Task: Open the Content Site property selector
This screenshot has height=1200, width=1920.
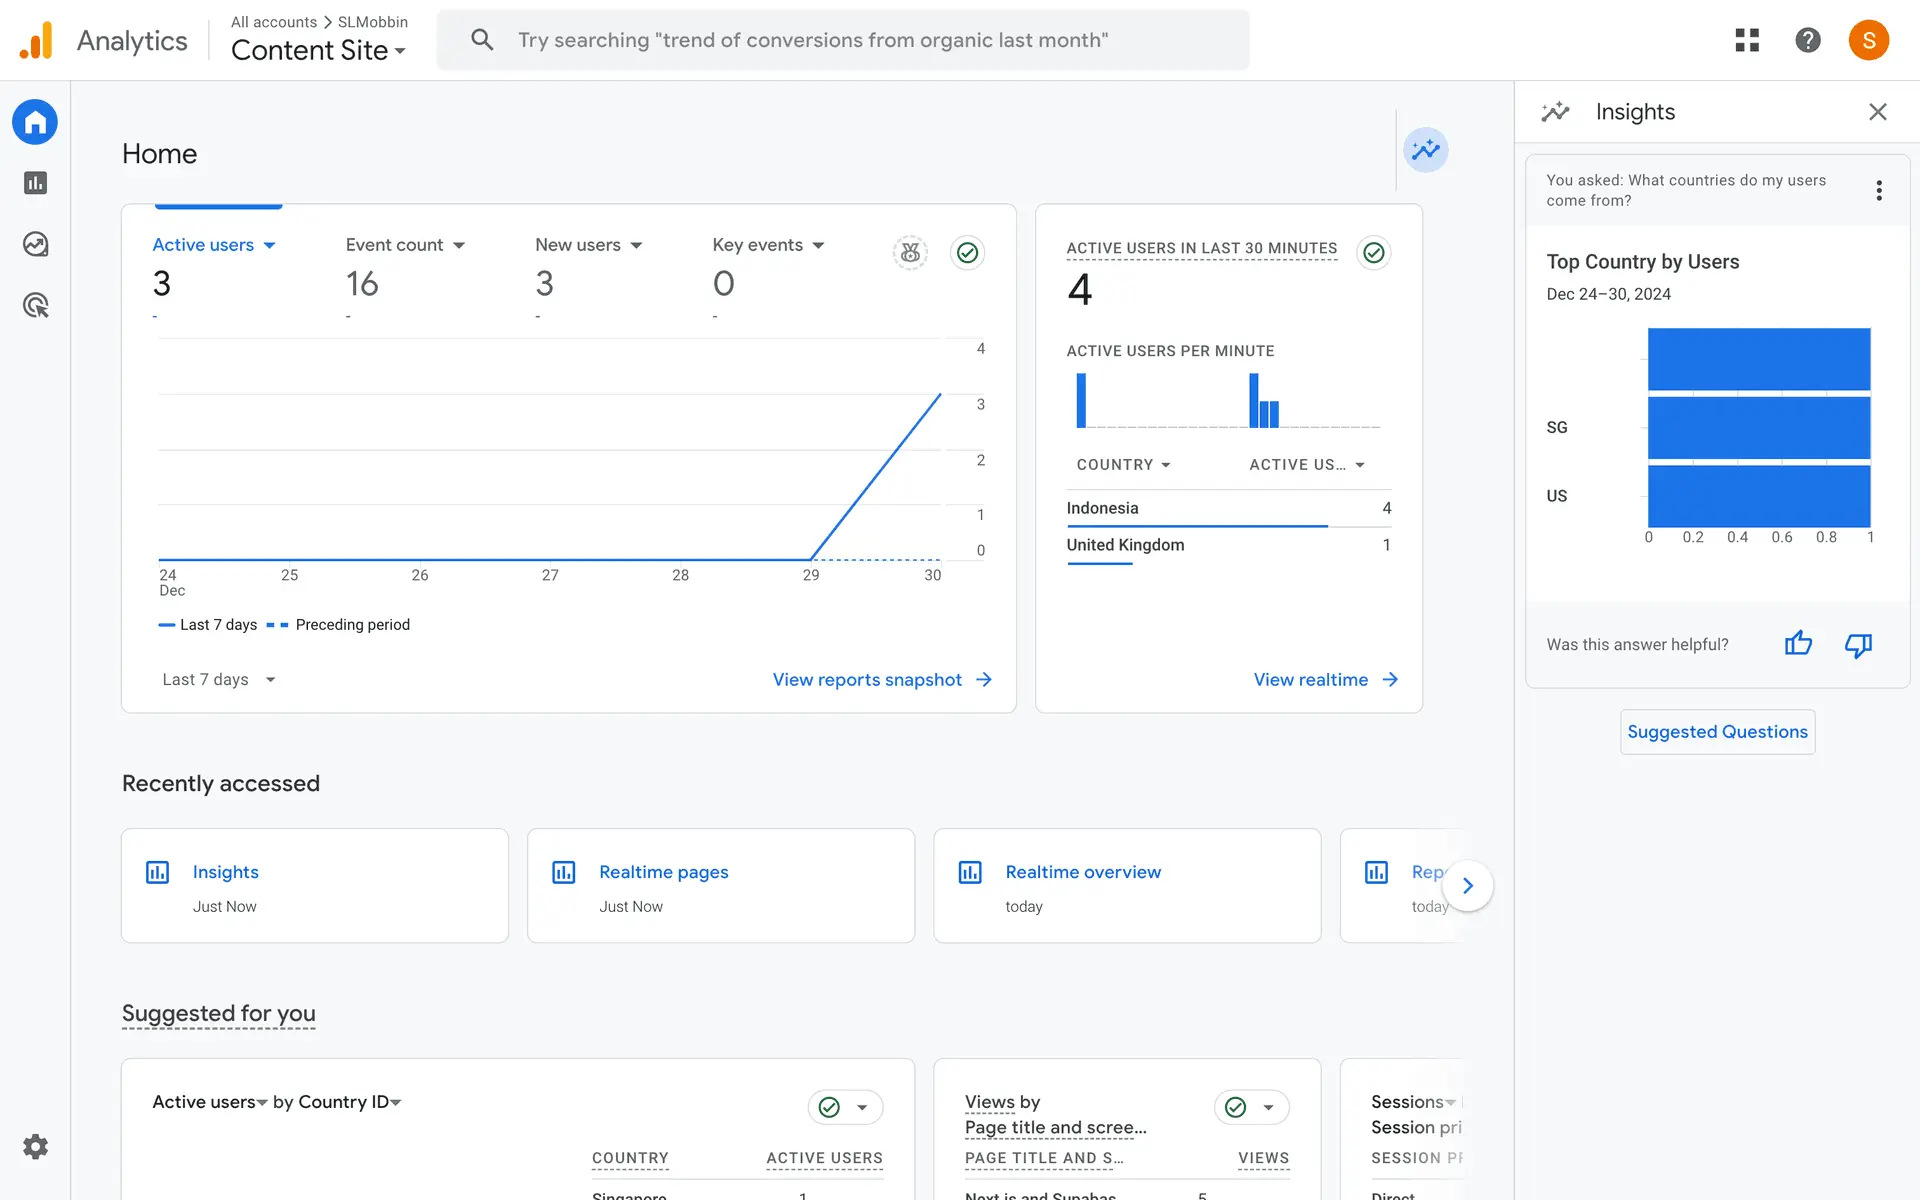Action: [x=318, y=50]
